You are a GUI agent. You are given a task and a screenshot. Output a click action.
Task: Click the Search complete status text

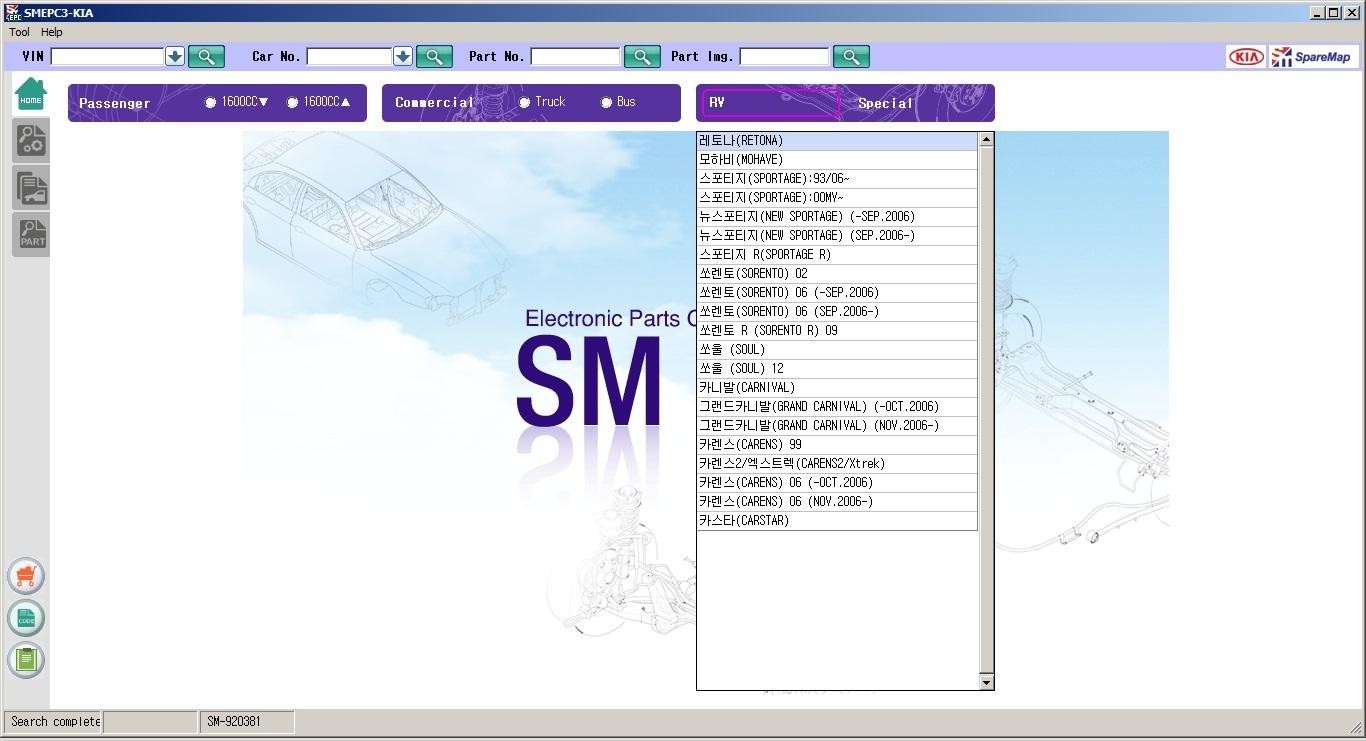click(54, 722)
